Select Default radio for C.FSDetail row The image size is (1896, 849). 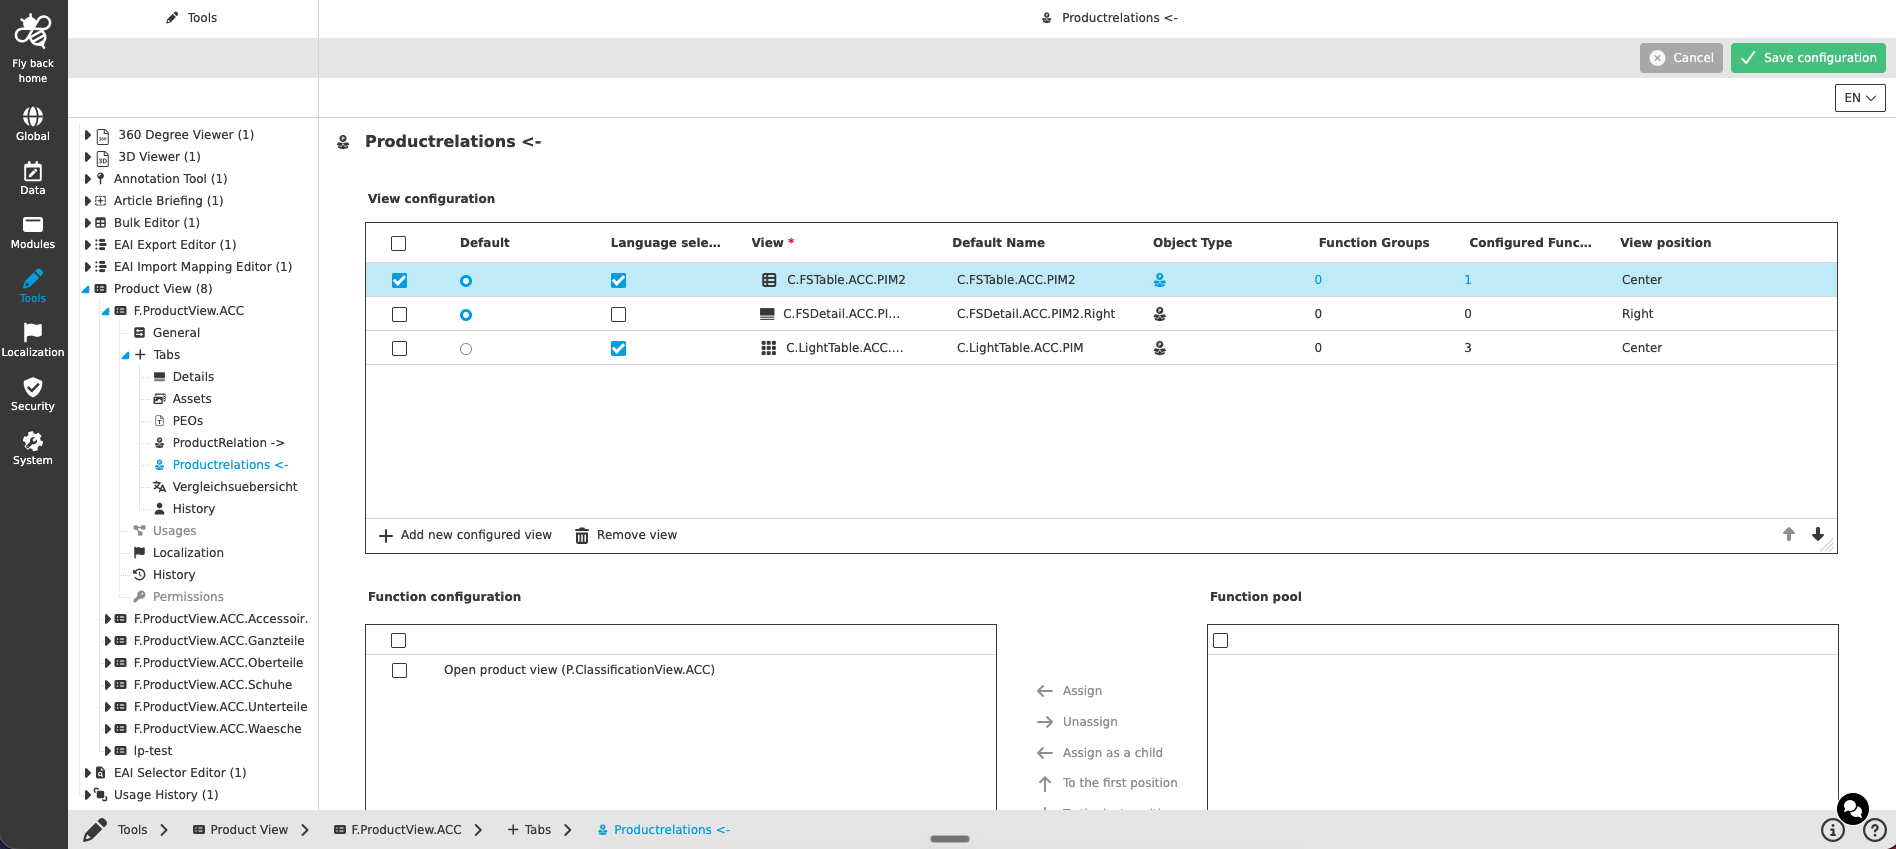466,315
